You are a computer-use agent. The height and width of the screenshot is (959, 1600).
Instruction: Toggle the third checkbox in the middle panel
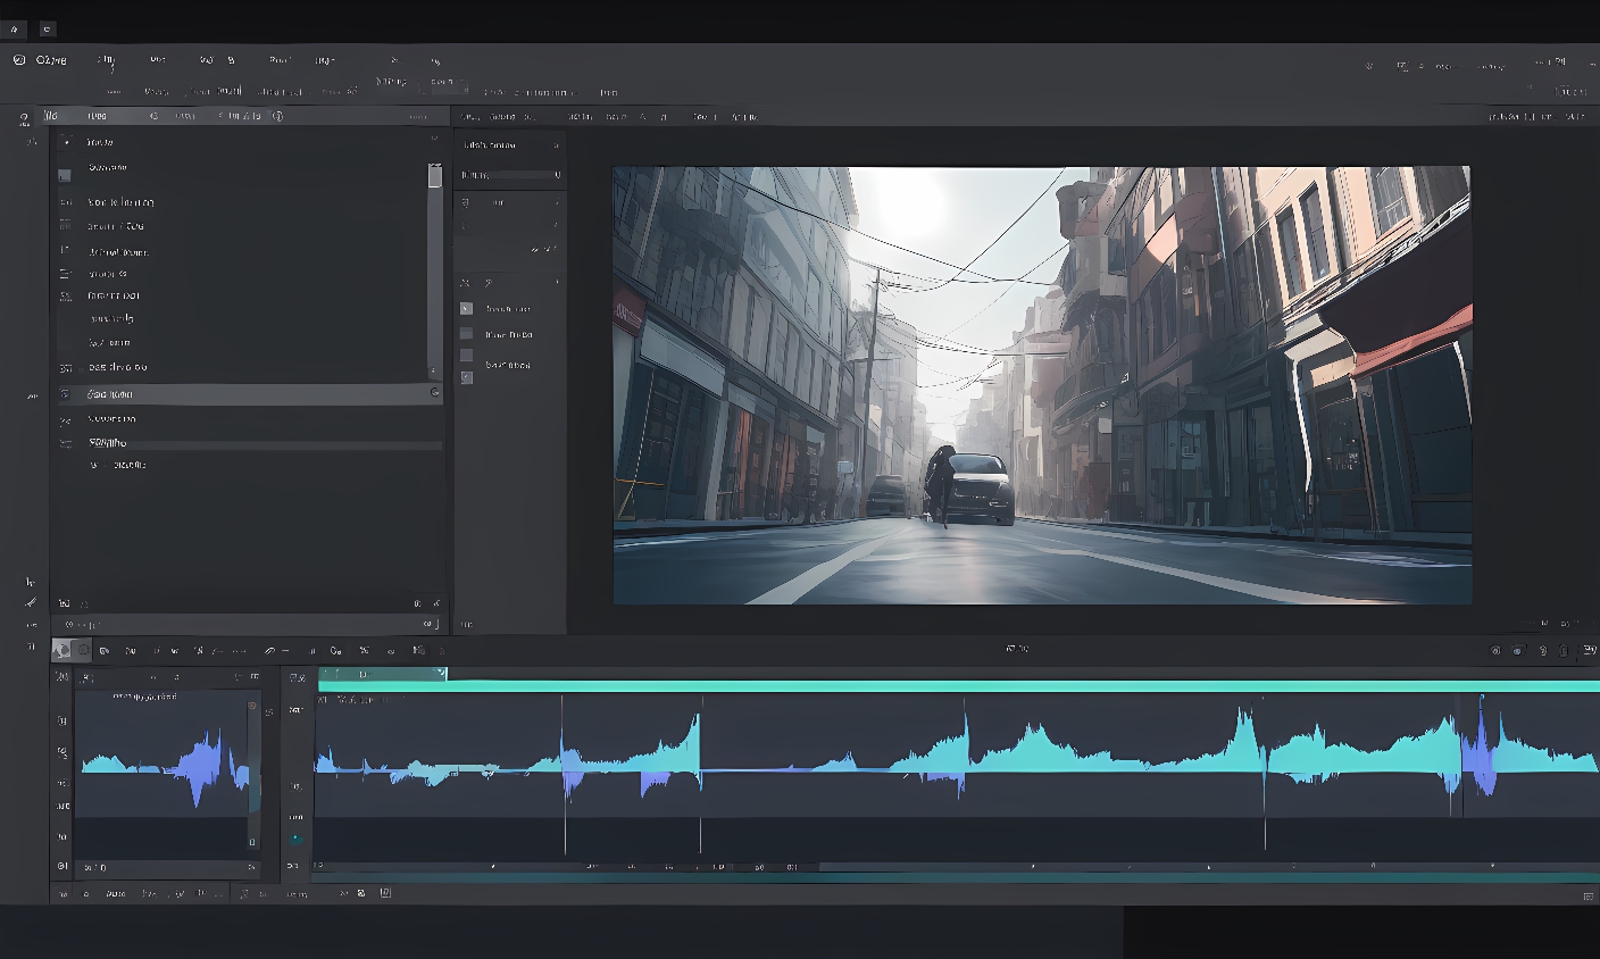click(x=466, y=356)
